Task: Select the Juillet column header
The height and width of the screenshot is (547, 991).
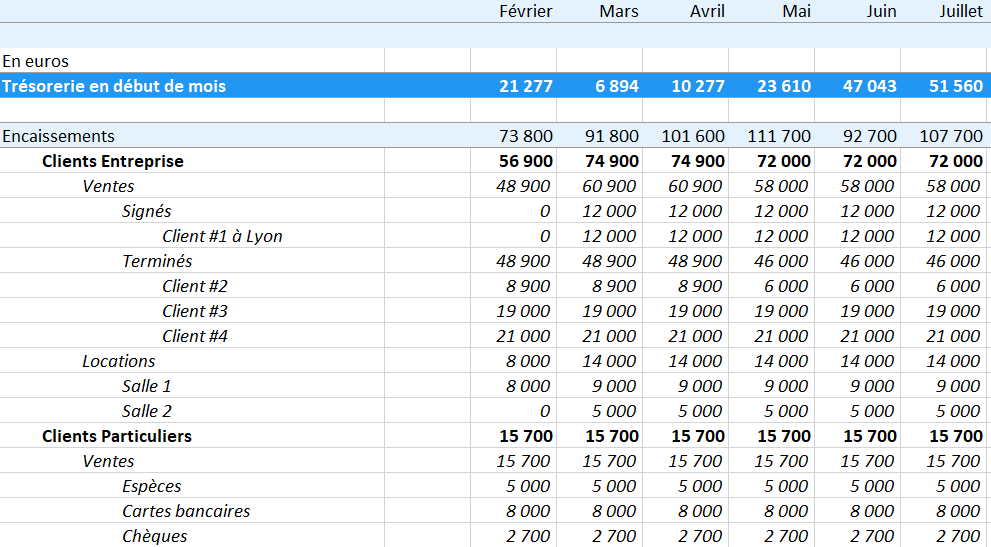Action: tap(961, 11)
